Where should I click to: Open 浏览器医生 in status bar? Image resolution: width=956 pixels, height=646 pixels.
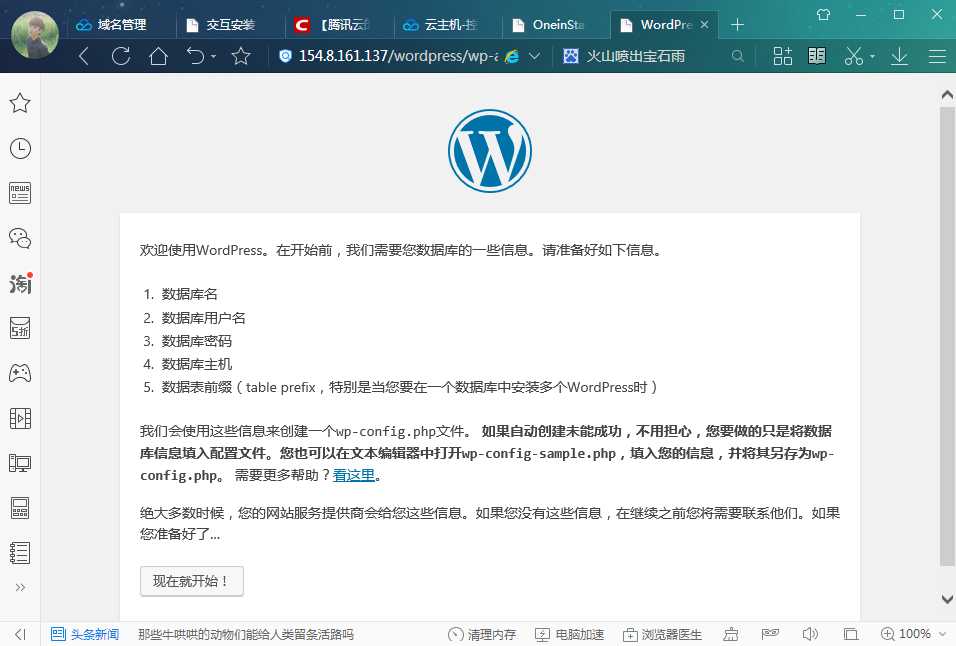(x=662, y=634)
